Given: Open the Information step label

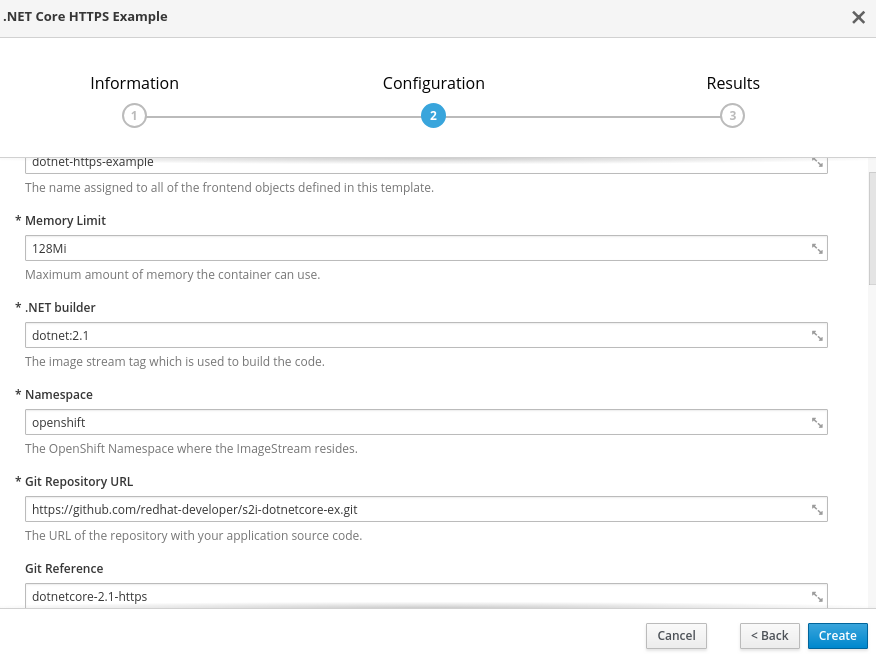Looking at the screenshot, I should click(134, 83).
